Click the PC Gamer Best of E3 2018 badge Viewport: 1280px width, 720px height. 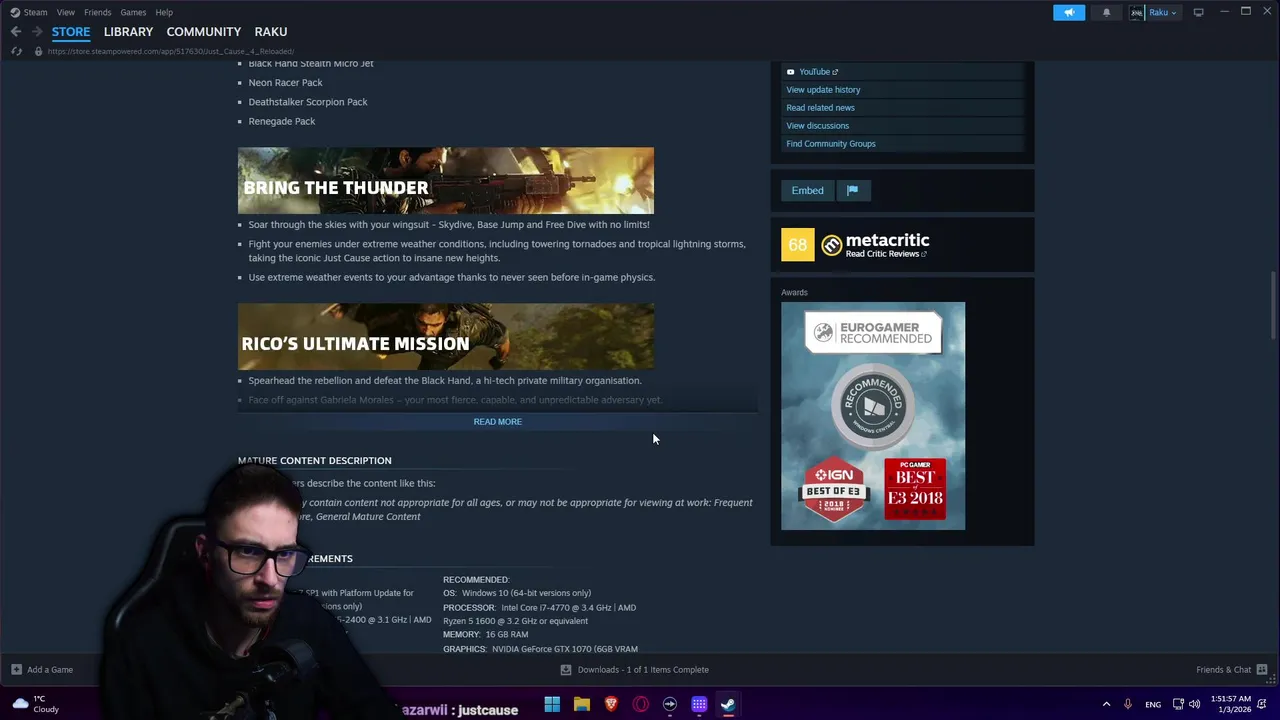(x=915, y=489)
